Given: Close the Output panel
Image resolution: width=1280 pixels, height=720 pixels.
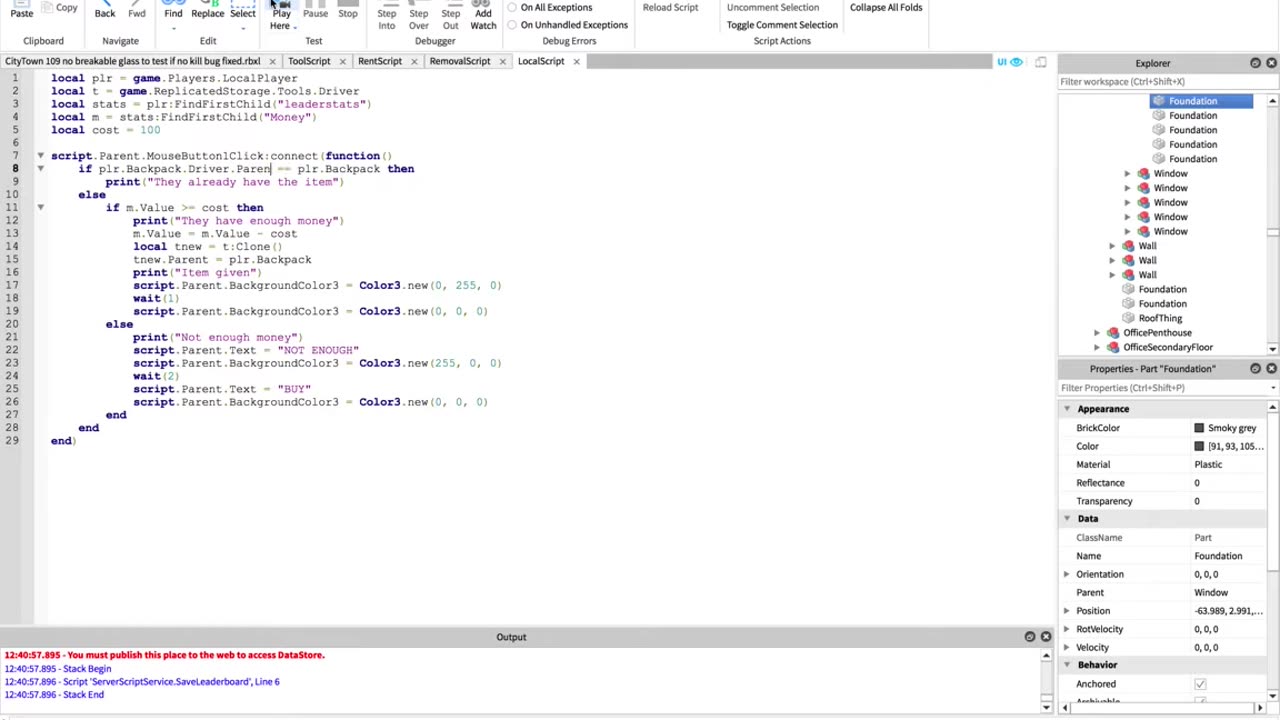Looking at the screenshot, I should pos(1045,636).
